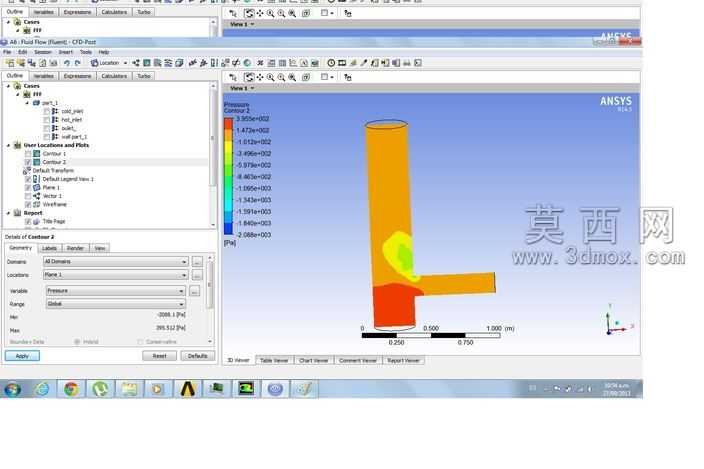The image size is (704, 469).
Task: Click the Load Results icon in toolbar
Action: point(10,63)
